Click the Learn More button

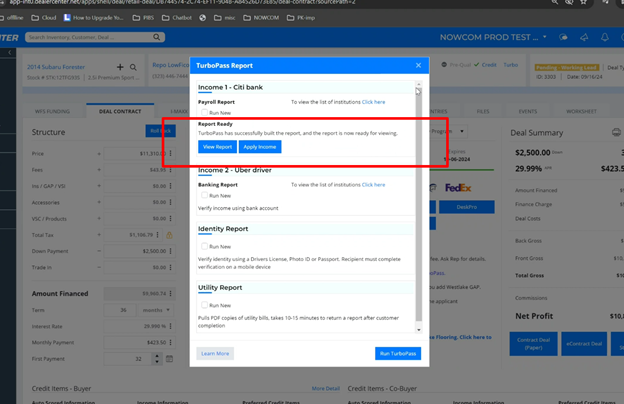[215, 353]
